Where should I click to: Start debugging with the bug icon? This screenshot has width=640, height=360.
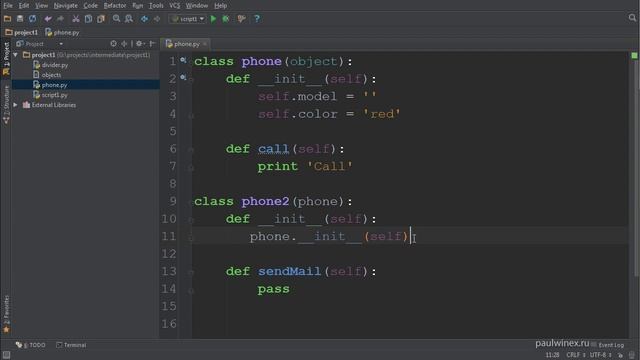(226, 19)
